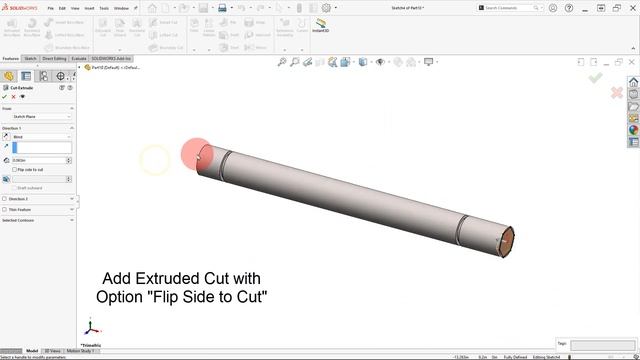Open the Help question mark icon
Viewport: 640px width, 360px height.
pyautogui.click(x=569, y=8)
